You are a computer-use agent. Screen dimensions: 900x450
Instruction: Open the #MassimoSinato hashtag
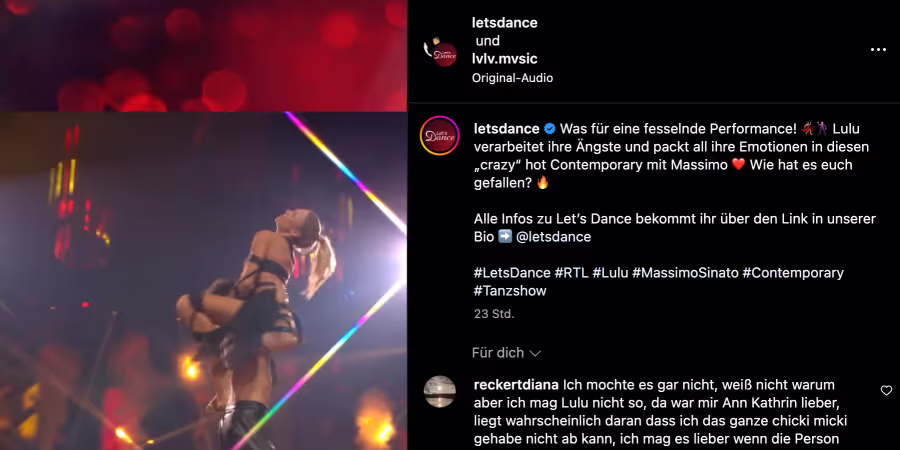click(685, 273)
